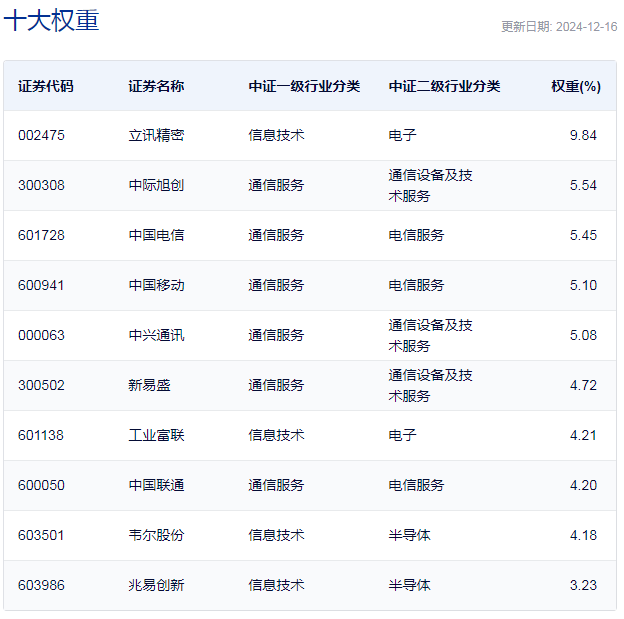Click the 中证一级行业分类 column header

tap(304, 86)
